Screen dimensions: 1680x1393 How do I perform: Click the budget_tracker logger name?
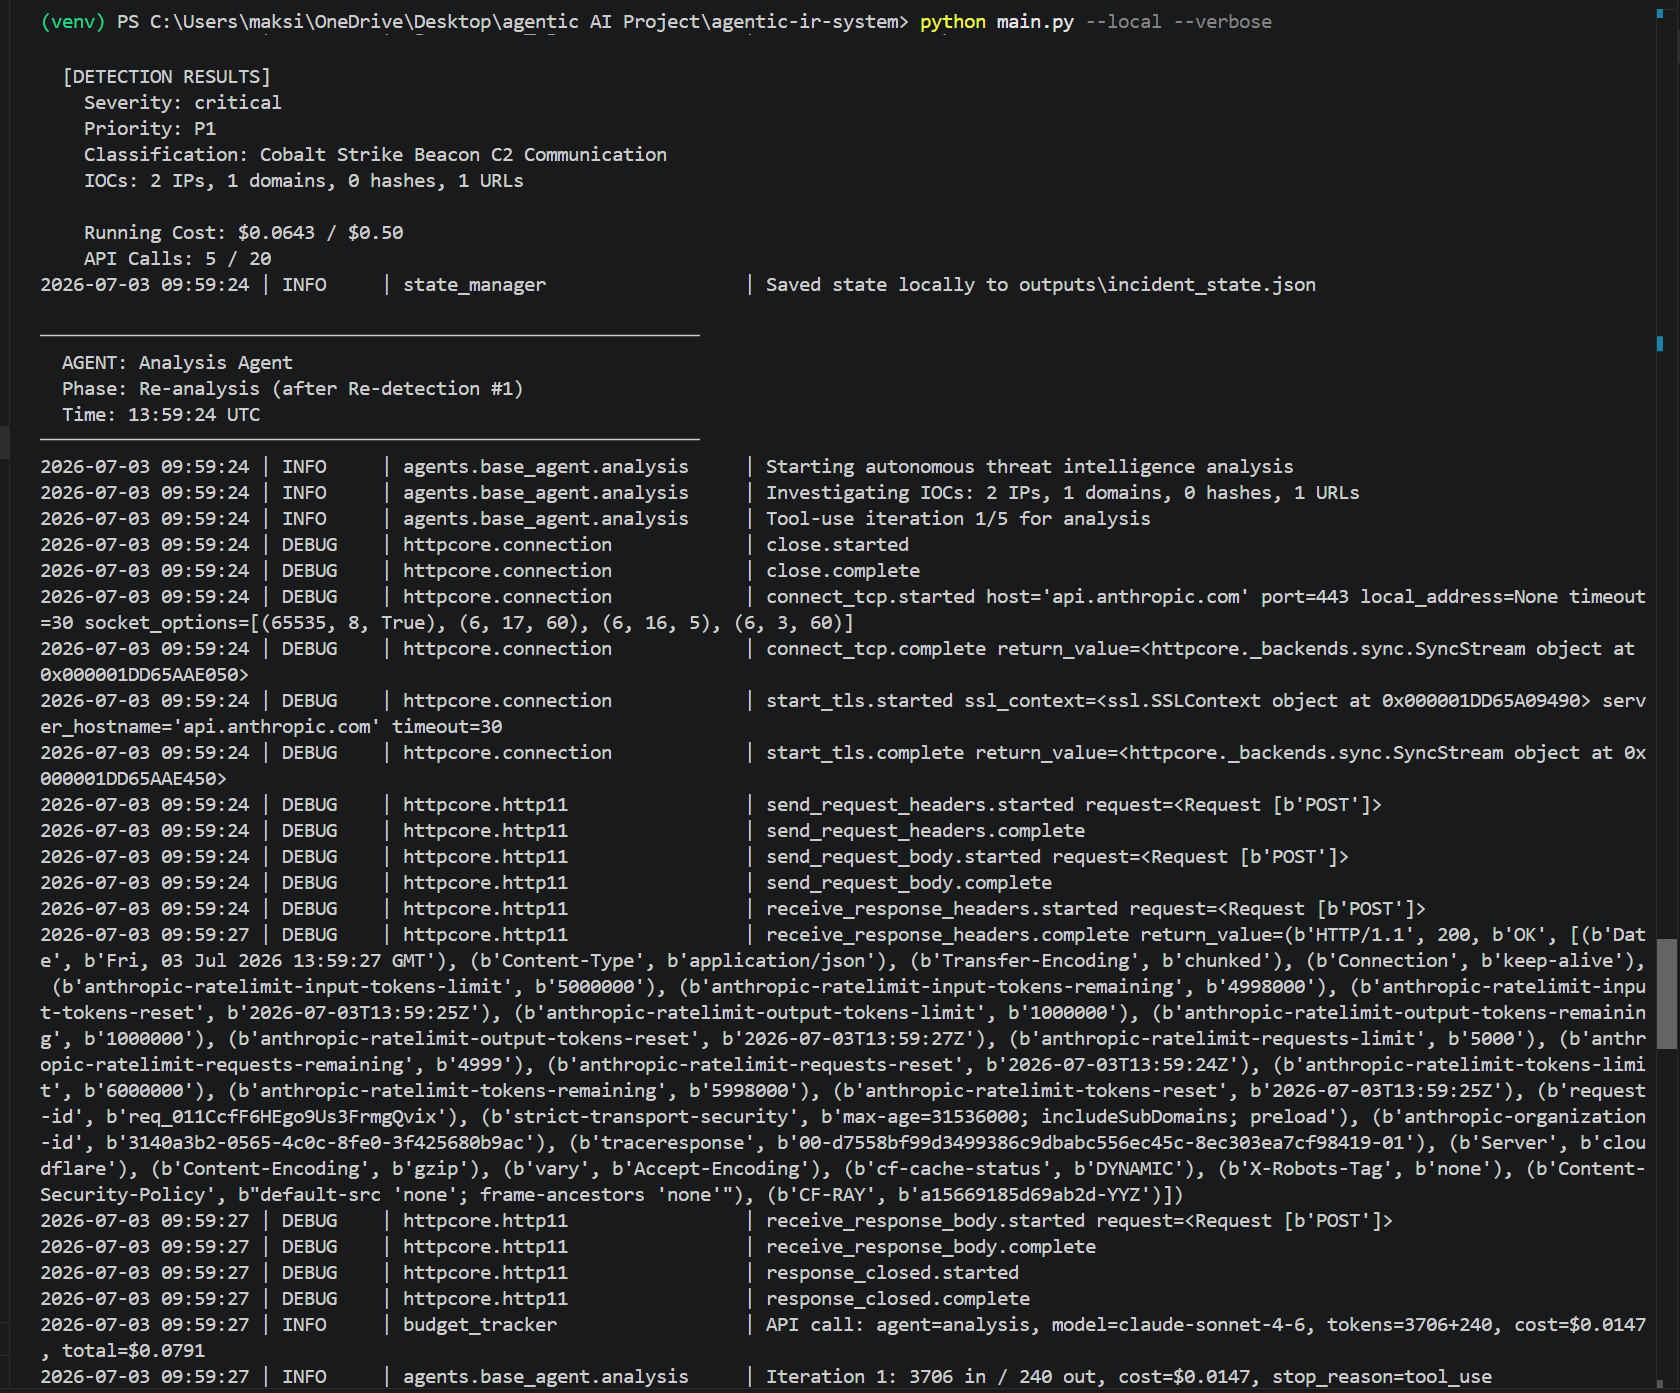(x=480, y=1325)
